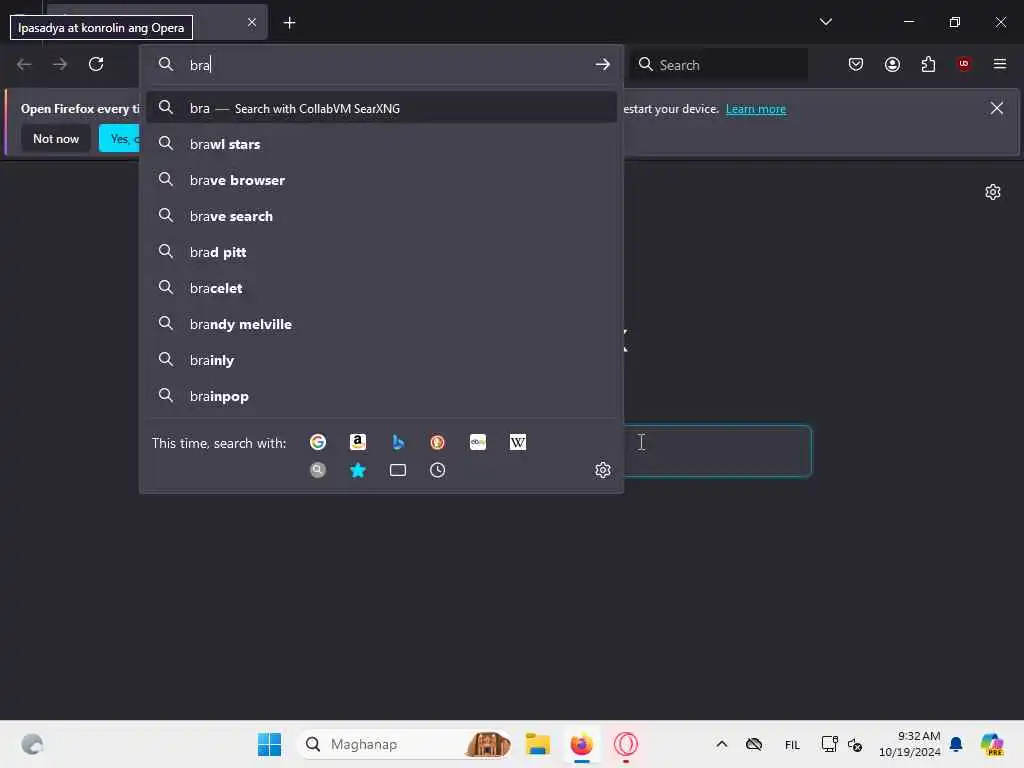Select the 'brandy melville' suggestion
The height and width of the screenshot is (768, 1024).
[381, 324]
